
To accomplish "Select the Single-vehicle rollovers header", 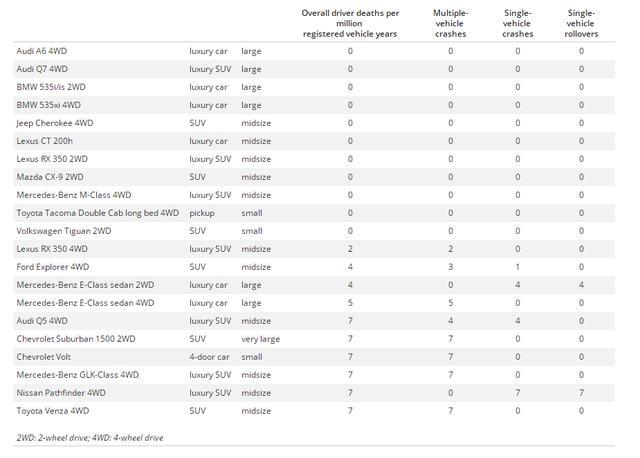I will click(581, 23).
